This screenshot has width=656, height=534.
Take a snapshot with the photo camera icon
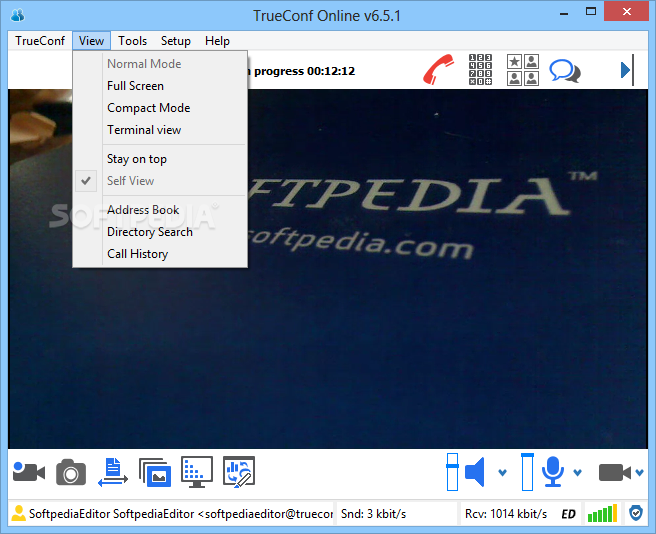click(71, 472)
